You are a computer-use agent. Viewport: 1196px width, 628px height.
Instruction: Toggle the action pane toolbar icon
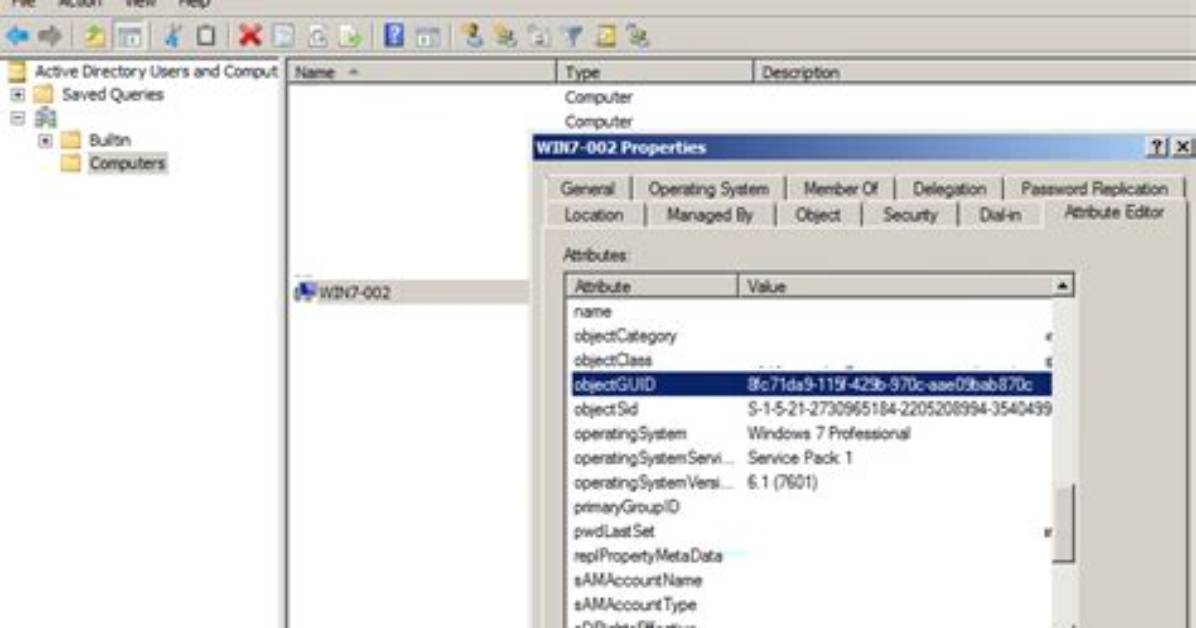point(428,36)
